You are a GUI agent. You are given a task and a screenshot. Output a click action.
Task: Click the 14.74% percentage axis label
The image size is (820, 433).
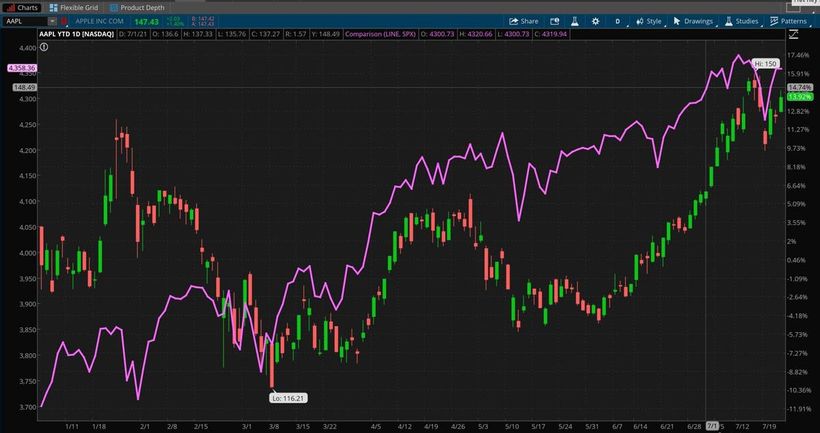(800, 87)
